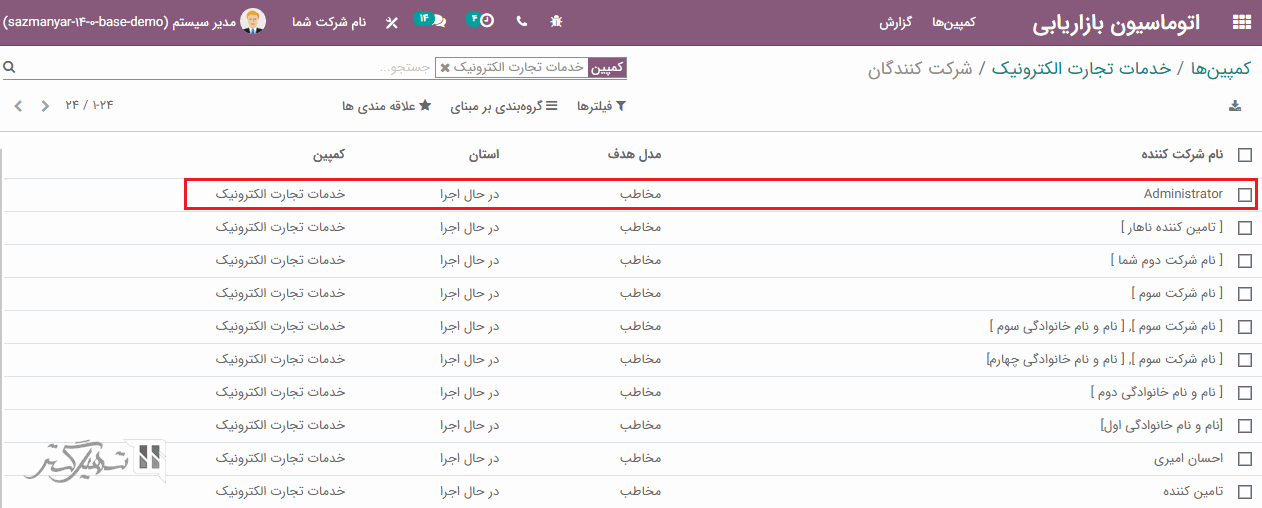This screenshot has width=1262, height=508.
Task: Click the search magnifier icon
Action: point(9,68)
